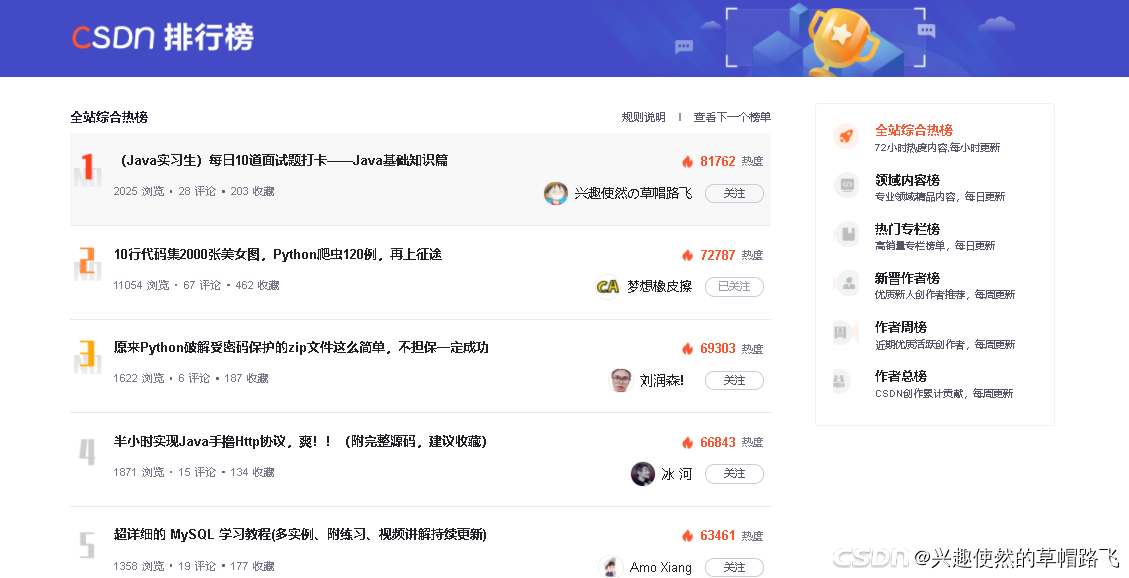The height and width of the screenshot is (578, 1129).
Task: Unfollow 梦想橡皮擦 via 已关注 button
Action: click(x=734, y=286)
